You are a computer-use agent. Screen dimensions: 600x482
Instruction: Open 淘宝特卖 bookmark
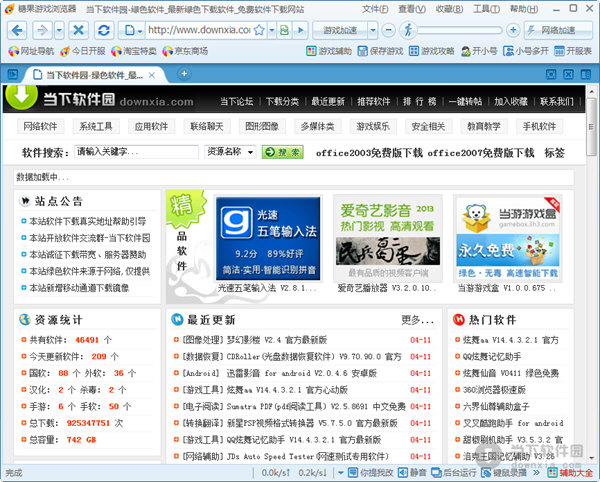134,51
